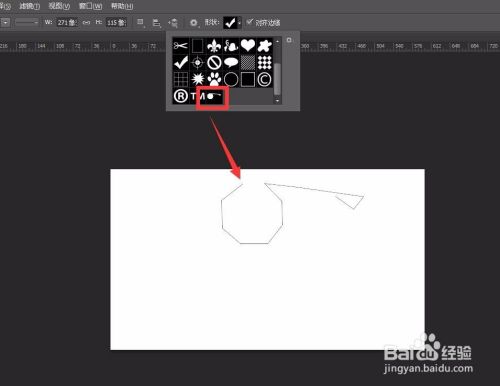Open the path alignment options

coord(156,23)
